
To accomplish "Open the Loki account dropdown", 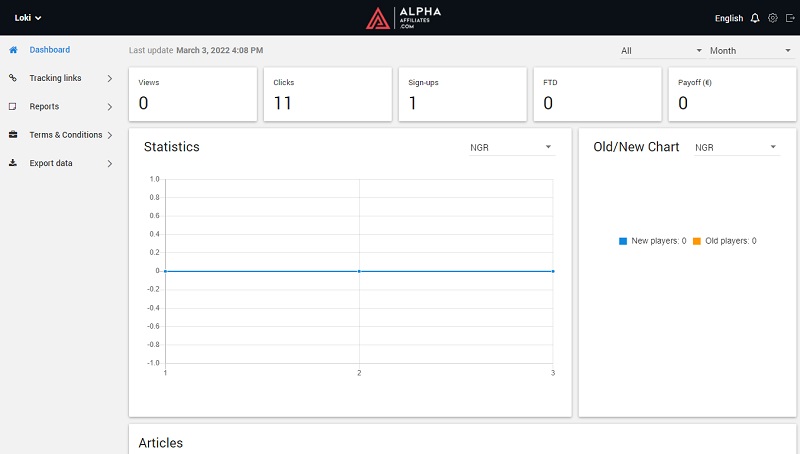I will coord(28,18).
